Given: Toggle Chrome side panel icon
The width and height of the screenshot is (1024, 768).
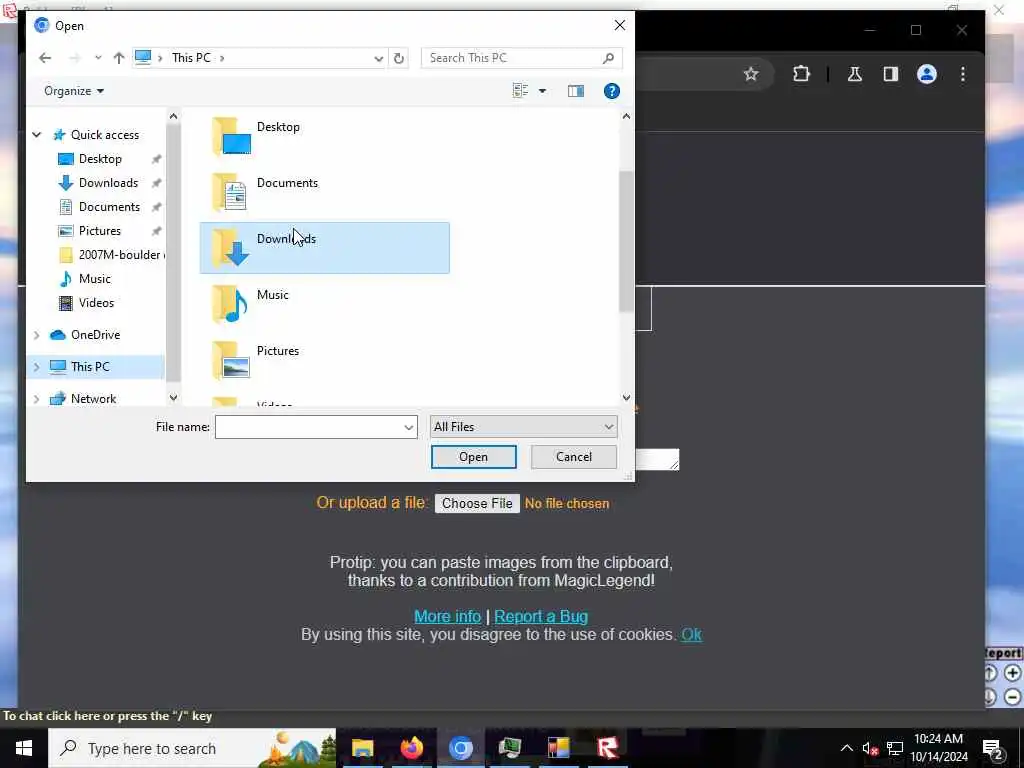Looking at the screenshot, I should click(x=891, y=74).
